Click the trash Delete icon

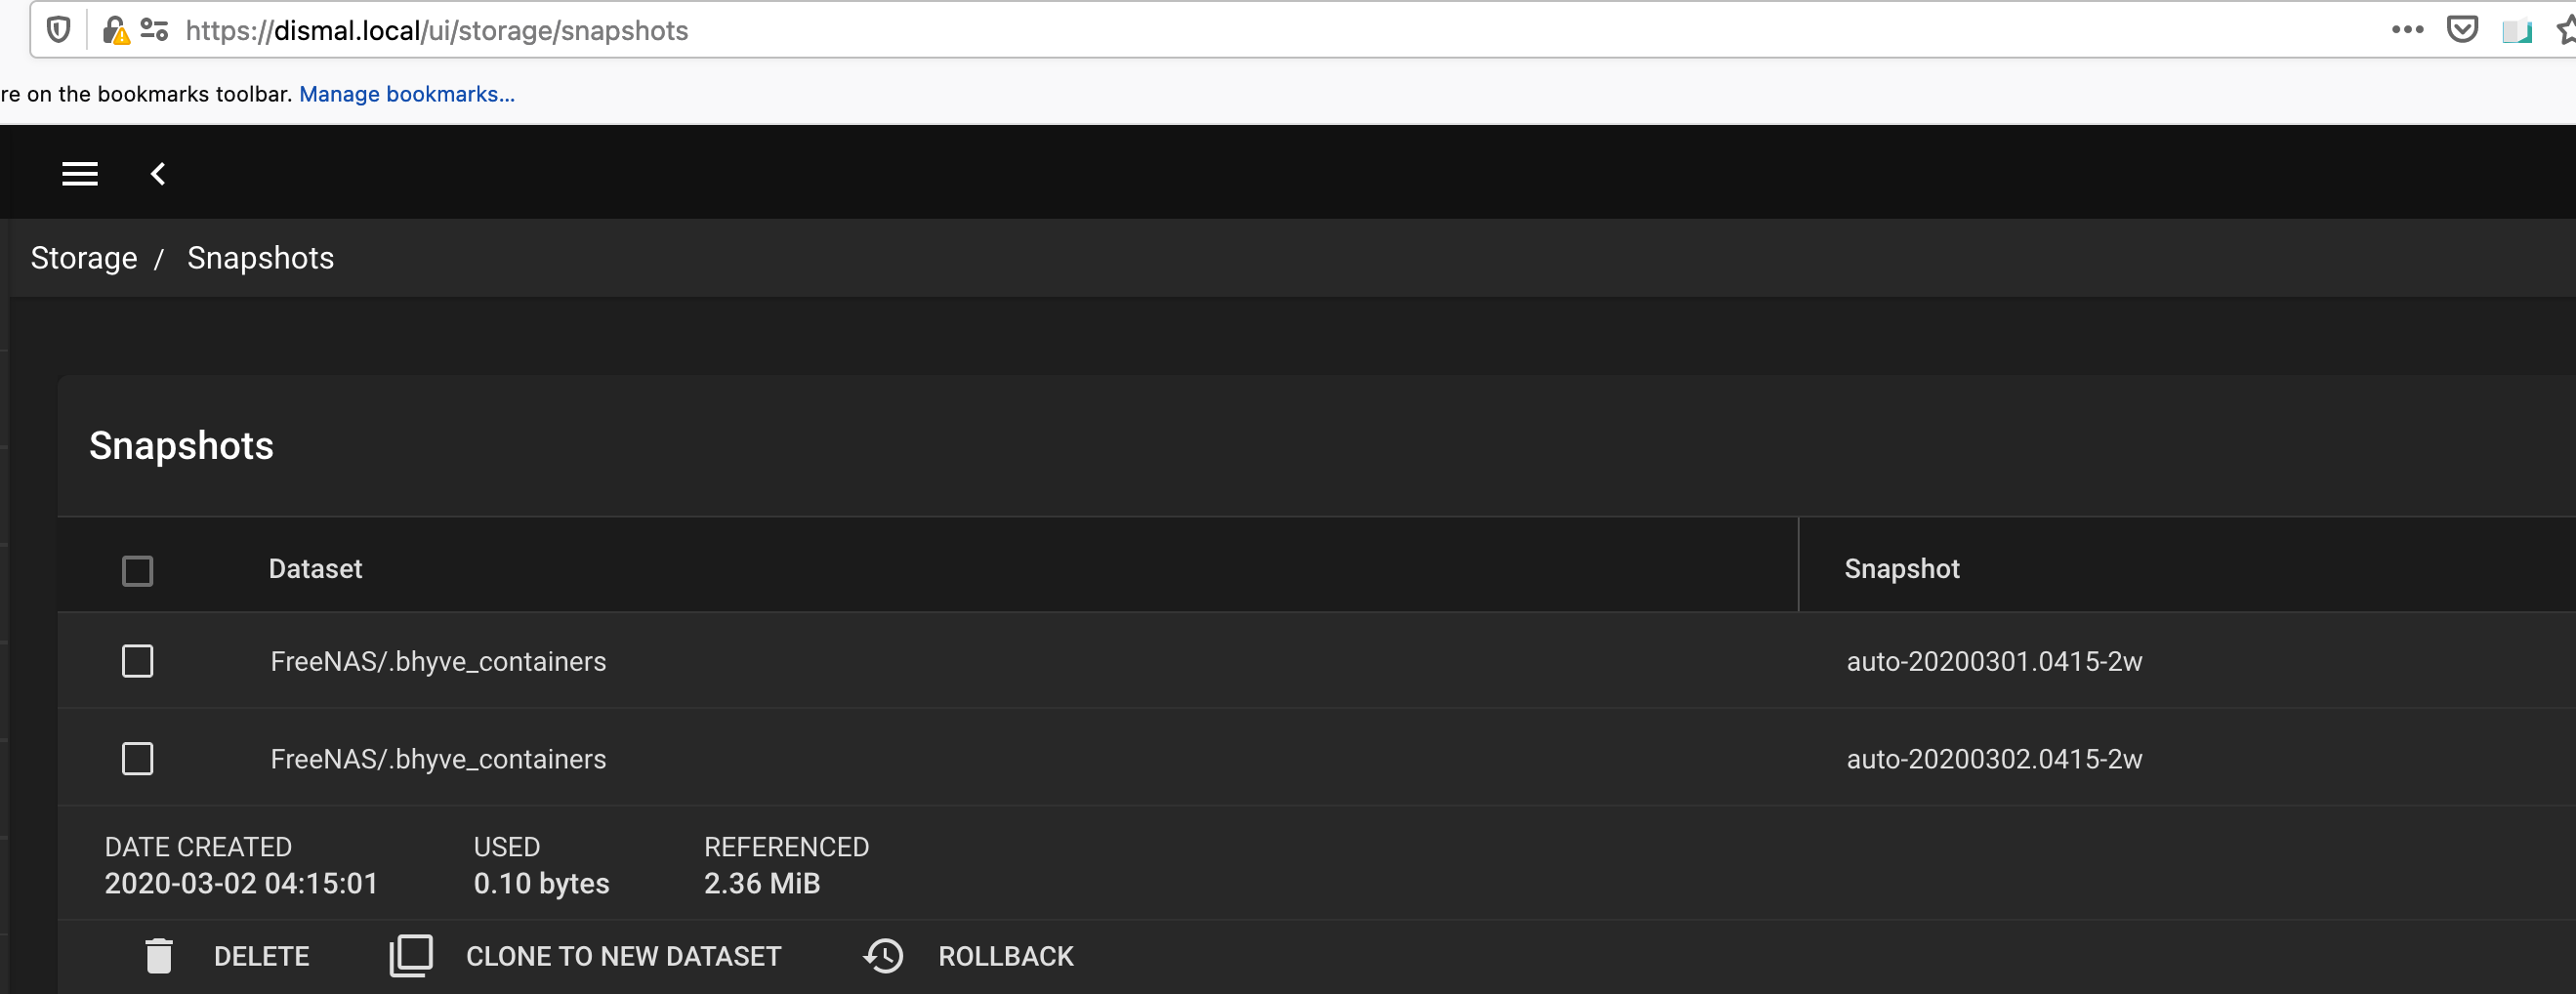159,956
